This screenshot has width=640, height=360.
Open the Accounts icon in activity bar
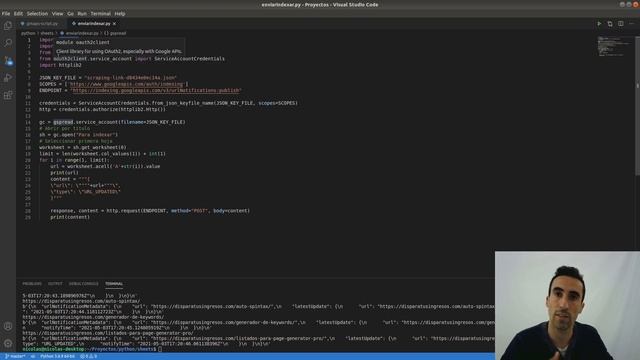point(8,326)
